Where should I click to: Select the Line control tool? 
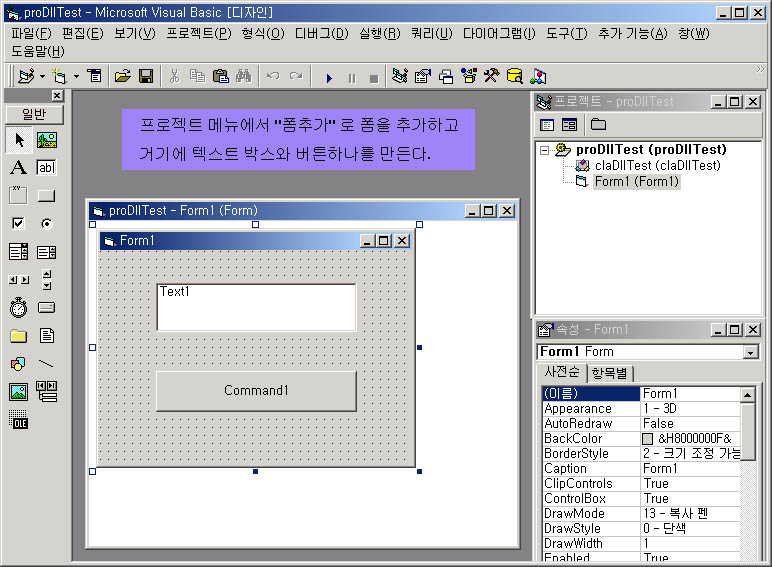pyautogui.click(x=47, y=364)
